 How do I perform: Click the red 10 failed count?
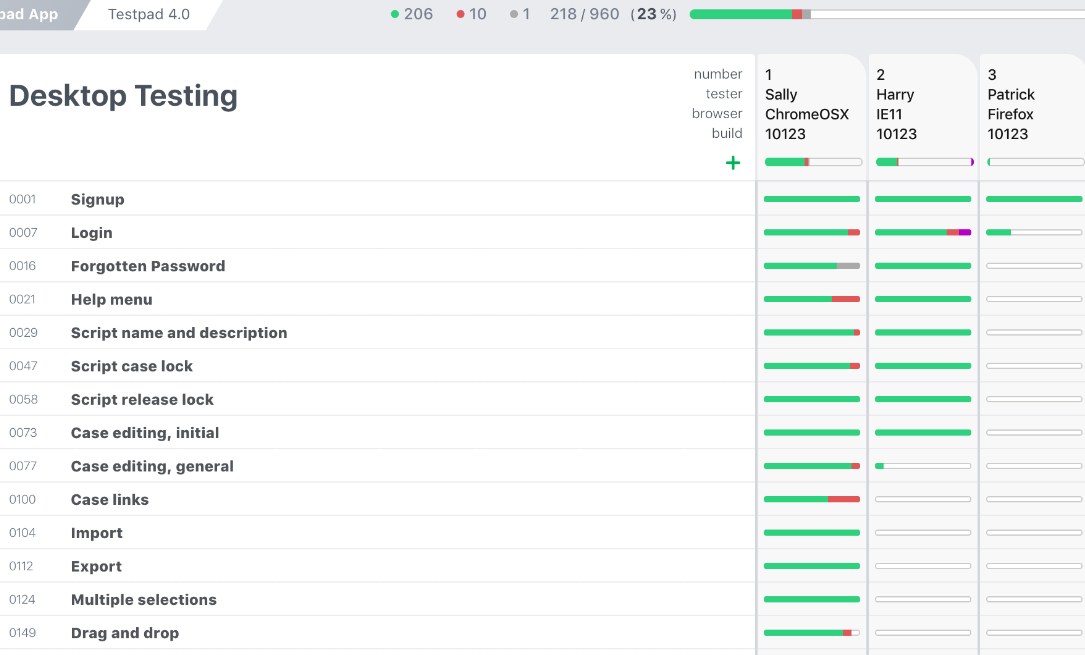[x=471, y=14]
